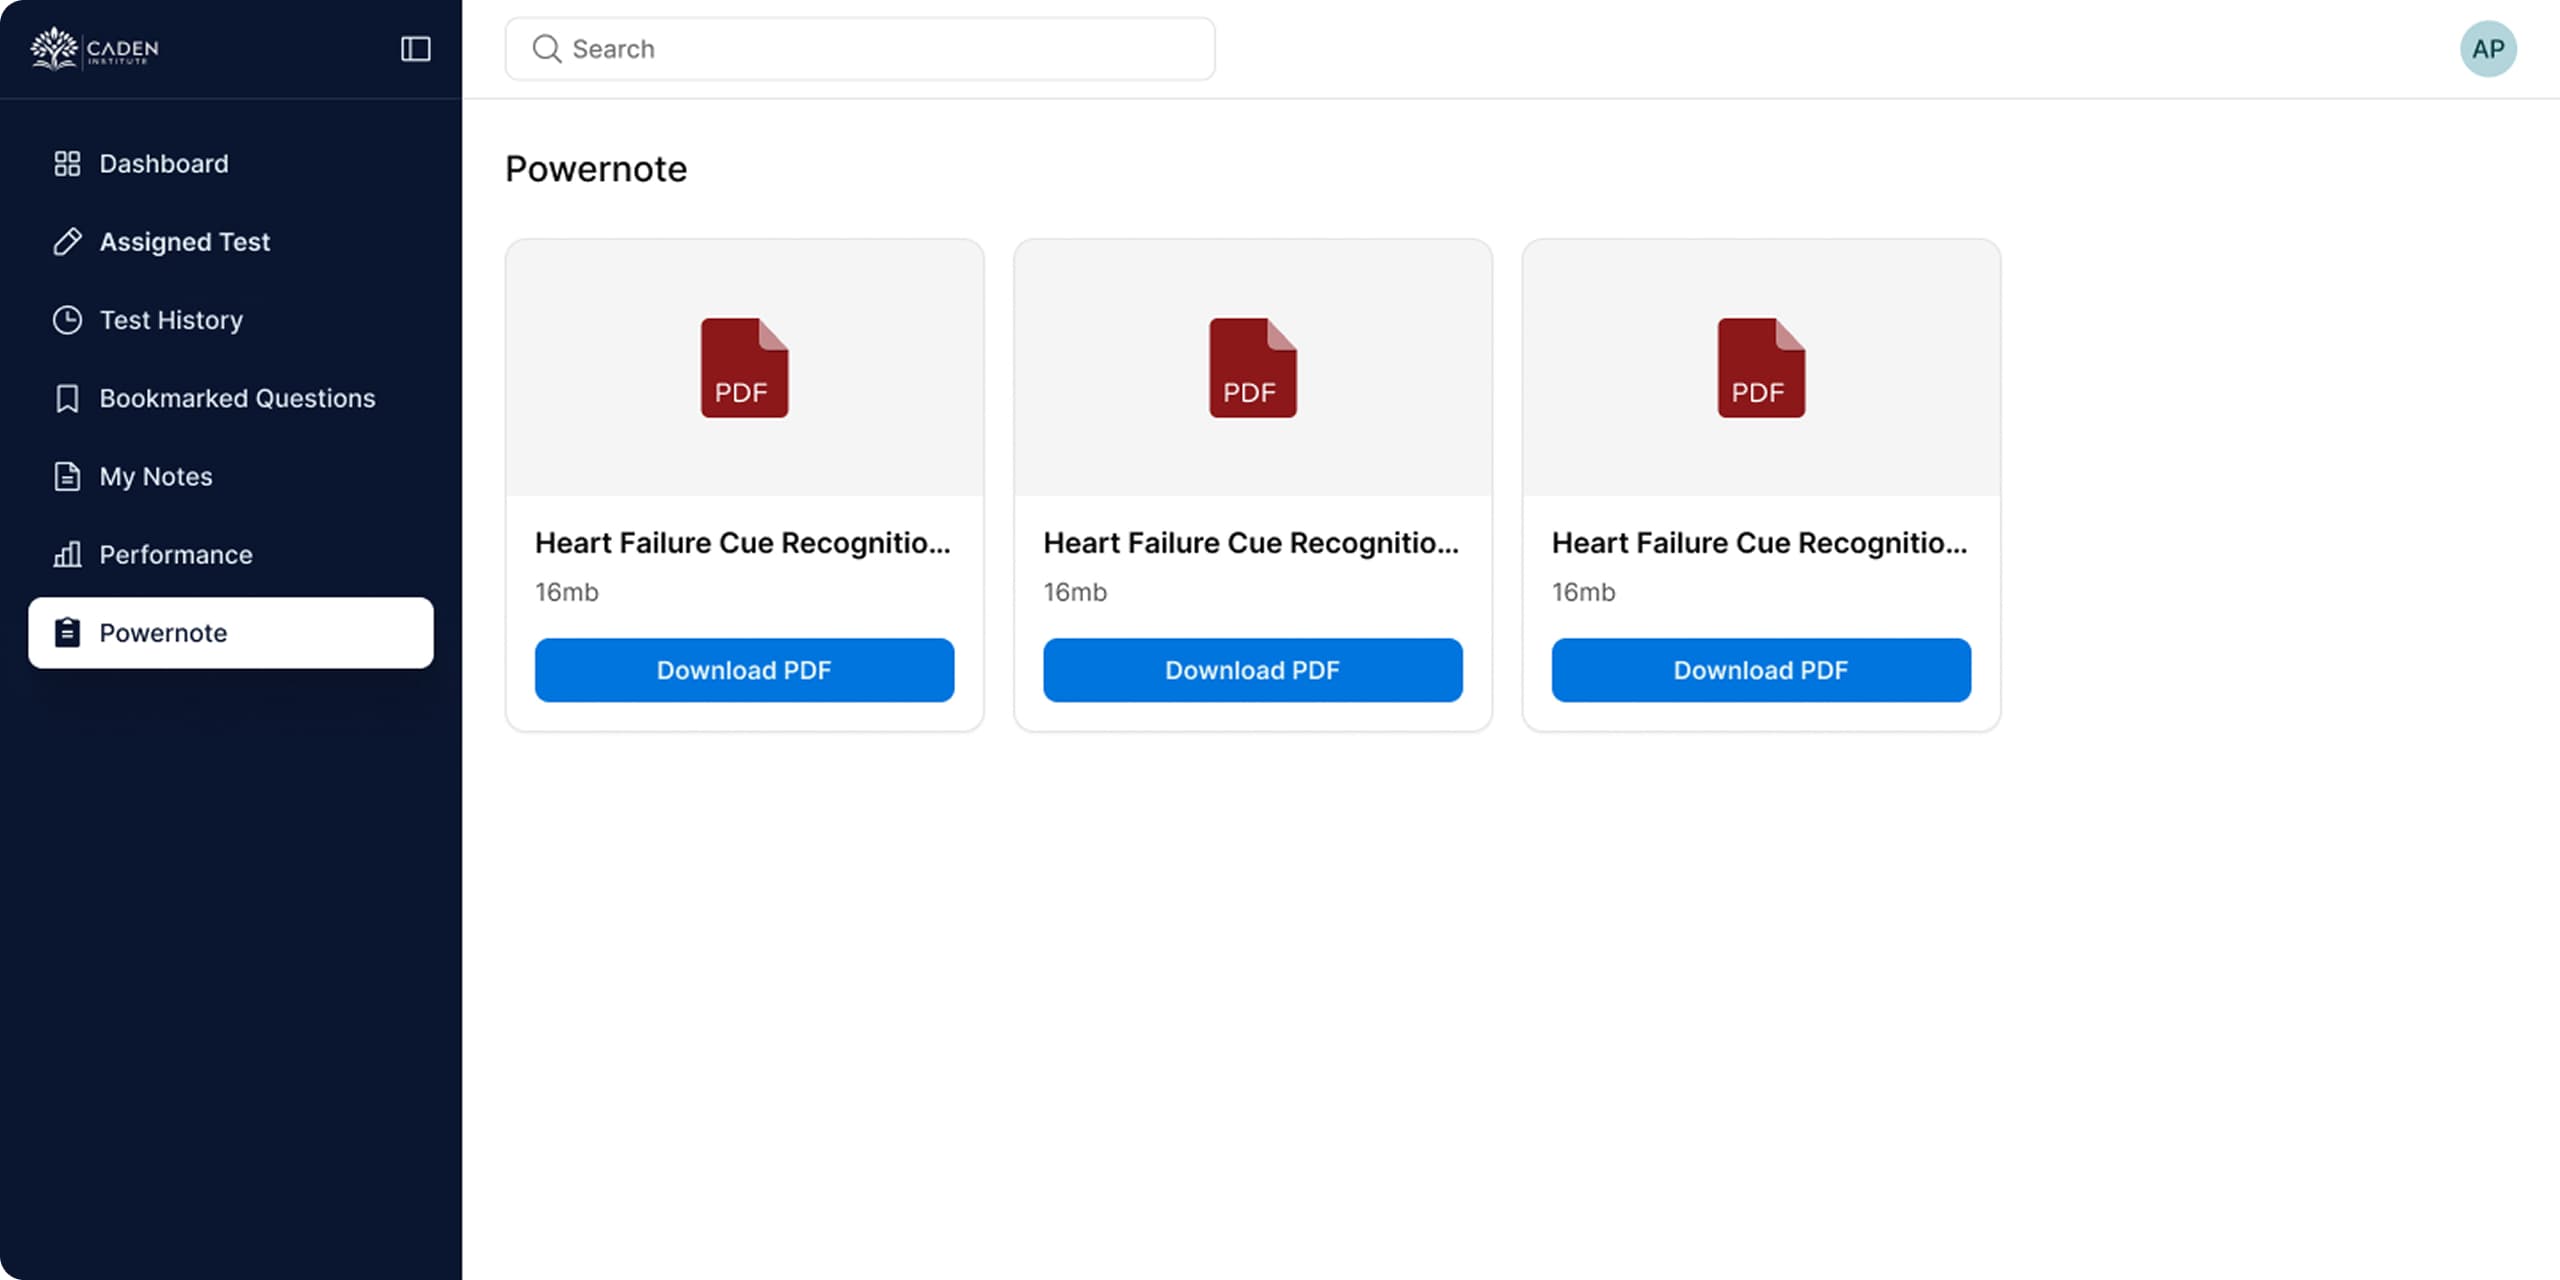Click the PDF icon on second card
This screenshot has height=1280, width=2560.
point(1252,368)
